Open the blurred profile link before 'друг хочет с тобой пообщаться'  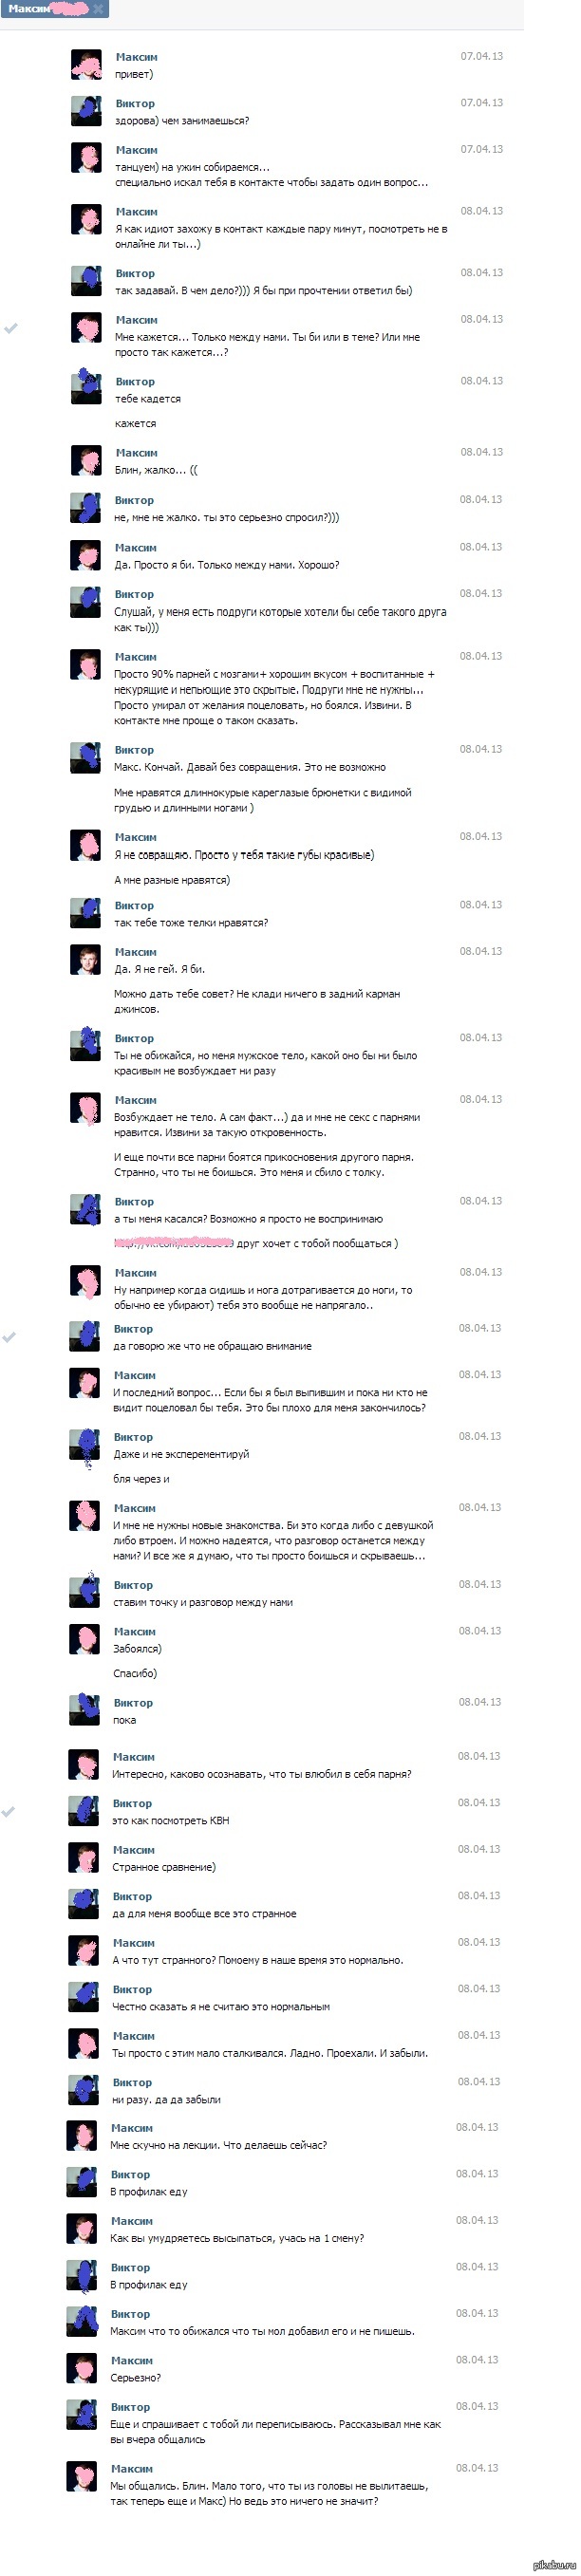pos(174,1243)
